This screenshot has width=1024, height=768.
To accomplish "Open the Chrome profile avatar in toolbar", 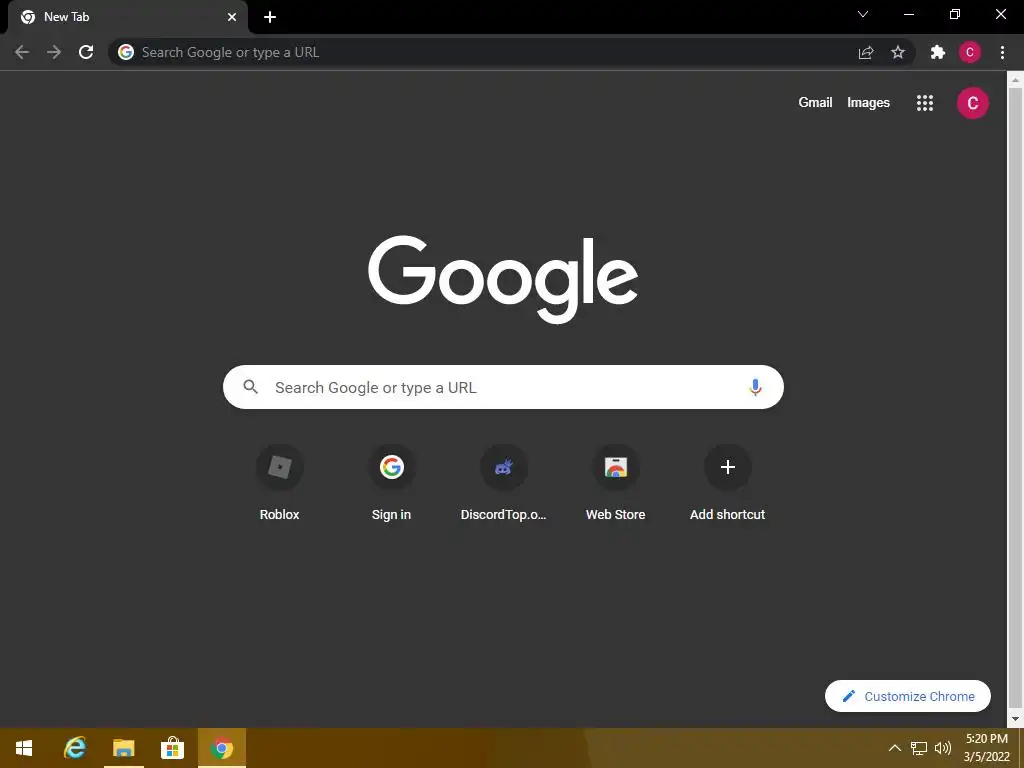I will (970, 52).
